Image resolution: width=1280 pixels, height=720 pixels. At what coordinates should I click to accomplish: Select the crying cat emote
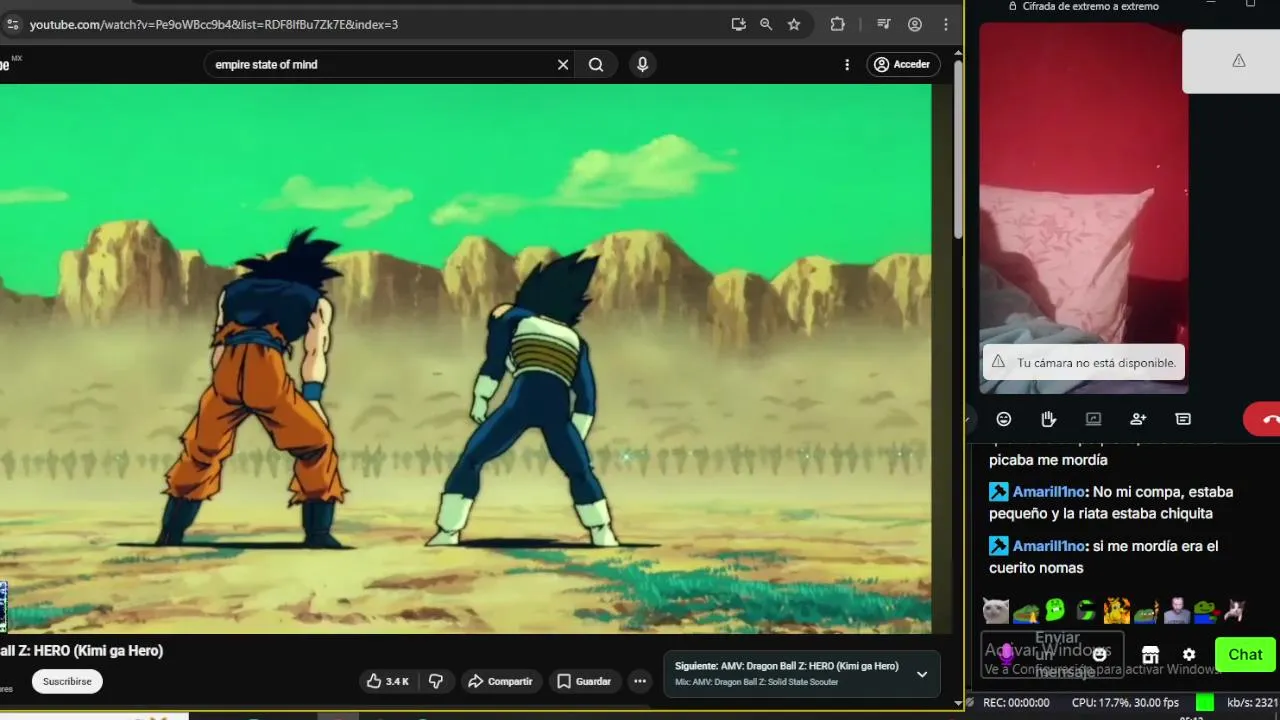996,610
